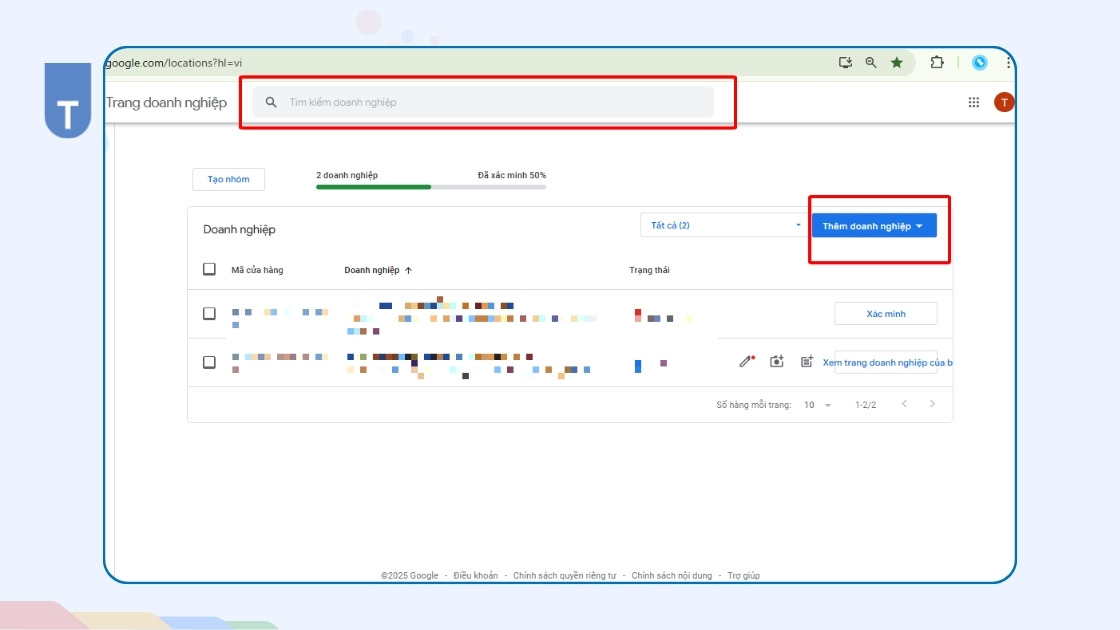The width and height of the screenshot is (1120, 630).
Task: Click the create post note icon
Action: (x=808, y=361)
